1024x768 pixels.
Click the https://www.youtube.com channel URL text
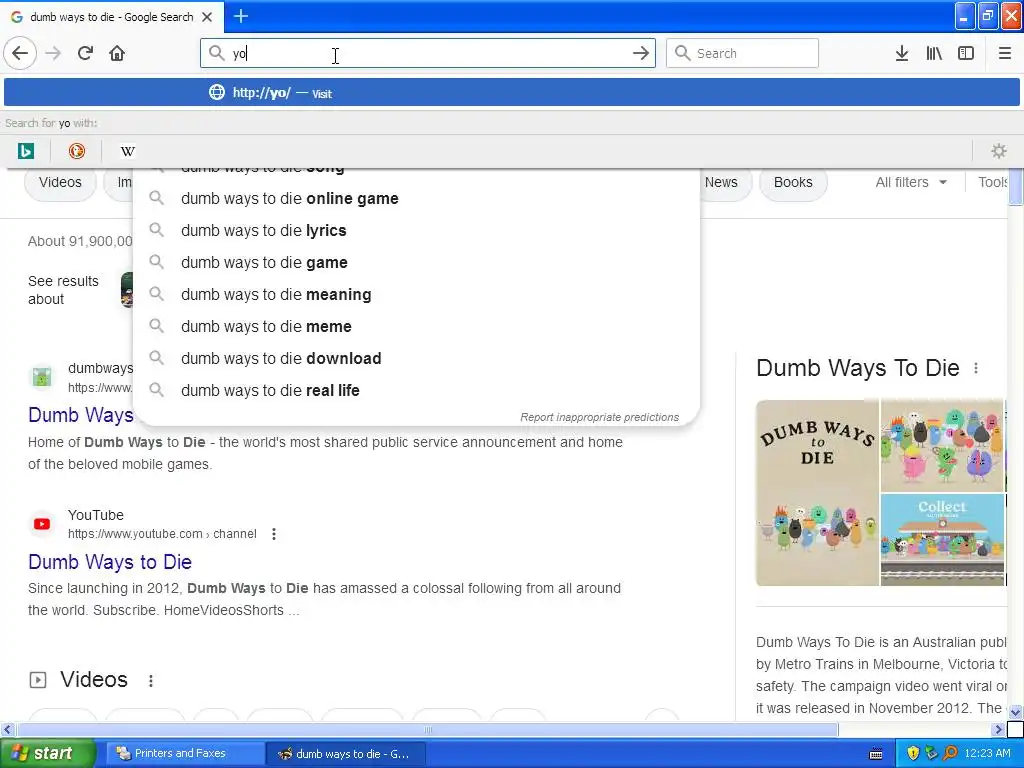(162, 534)
